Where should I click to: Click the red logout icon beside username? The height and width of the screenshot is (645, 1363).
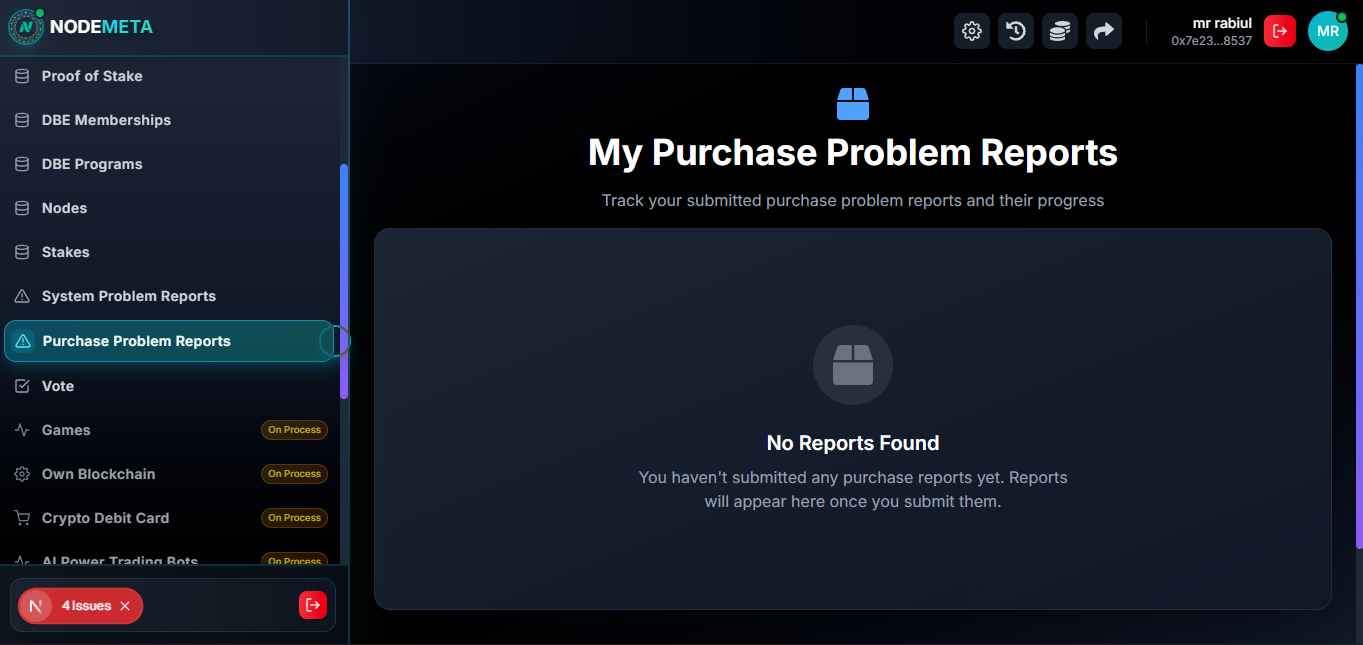1279,31
